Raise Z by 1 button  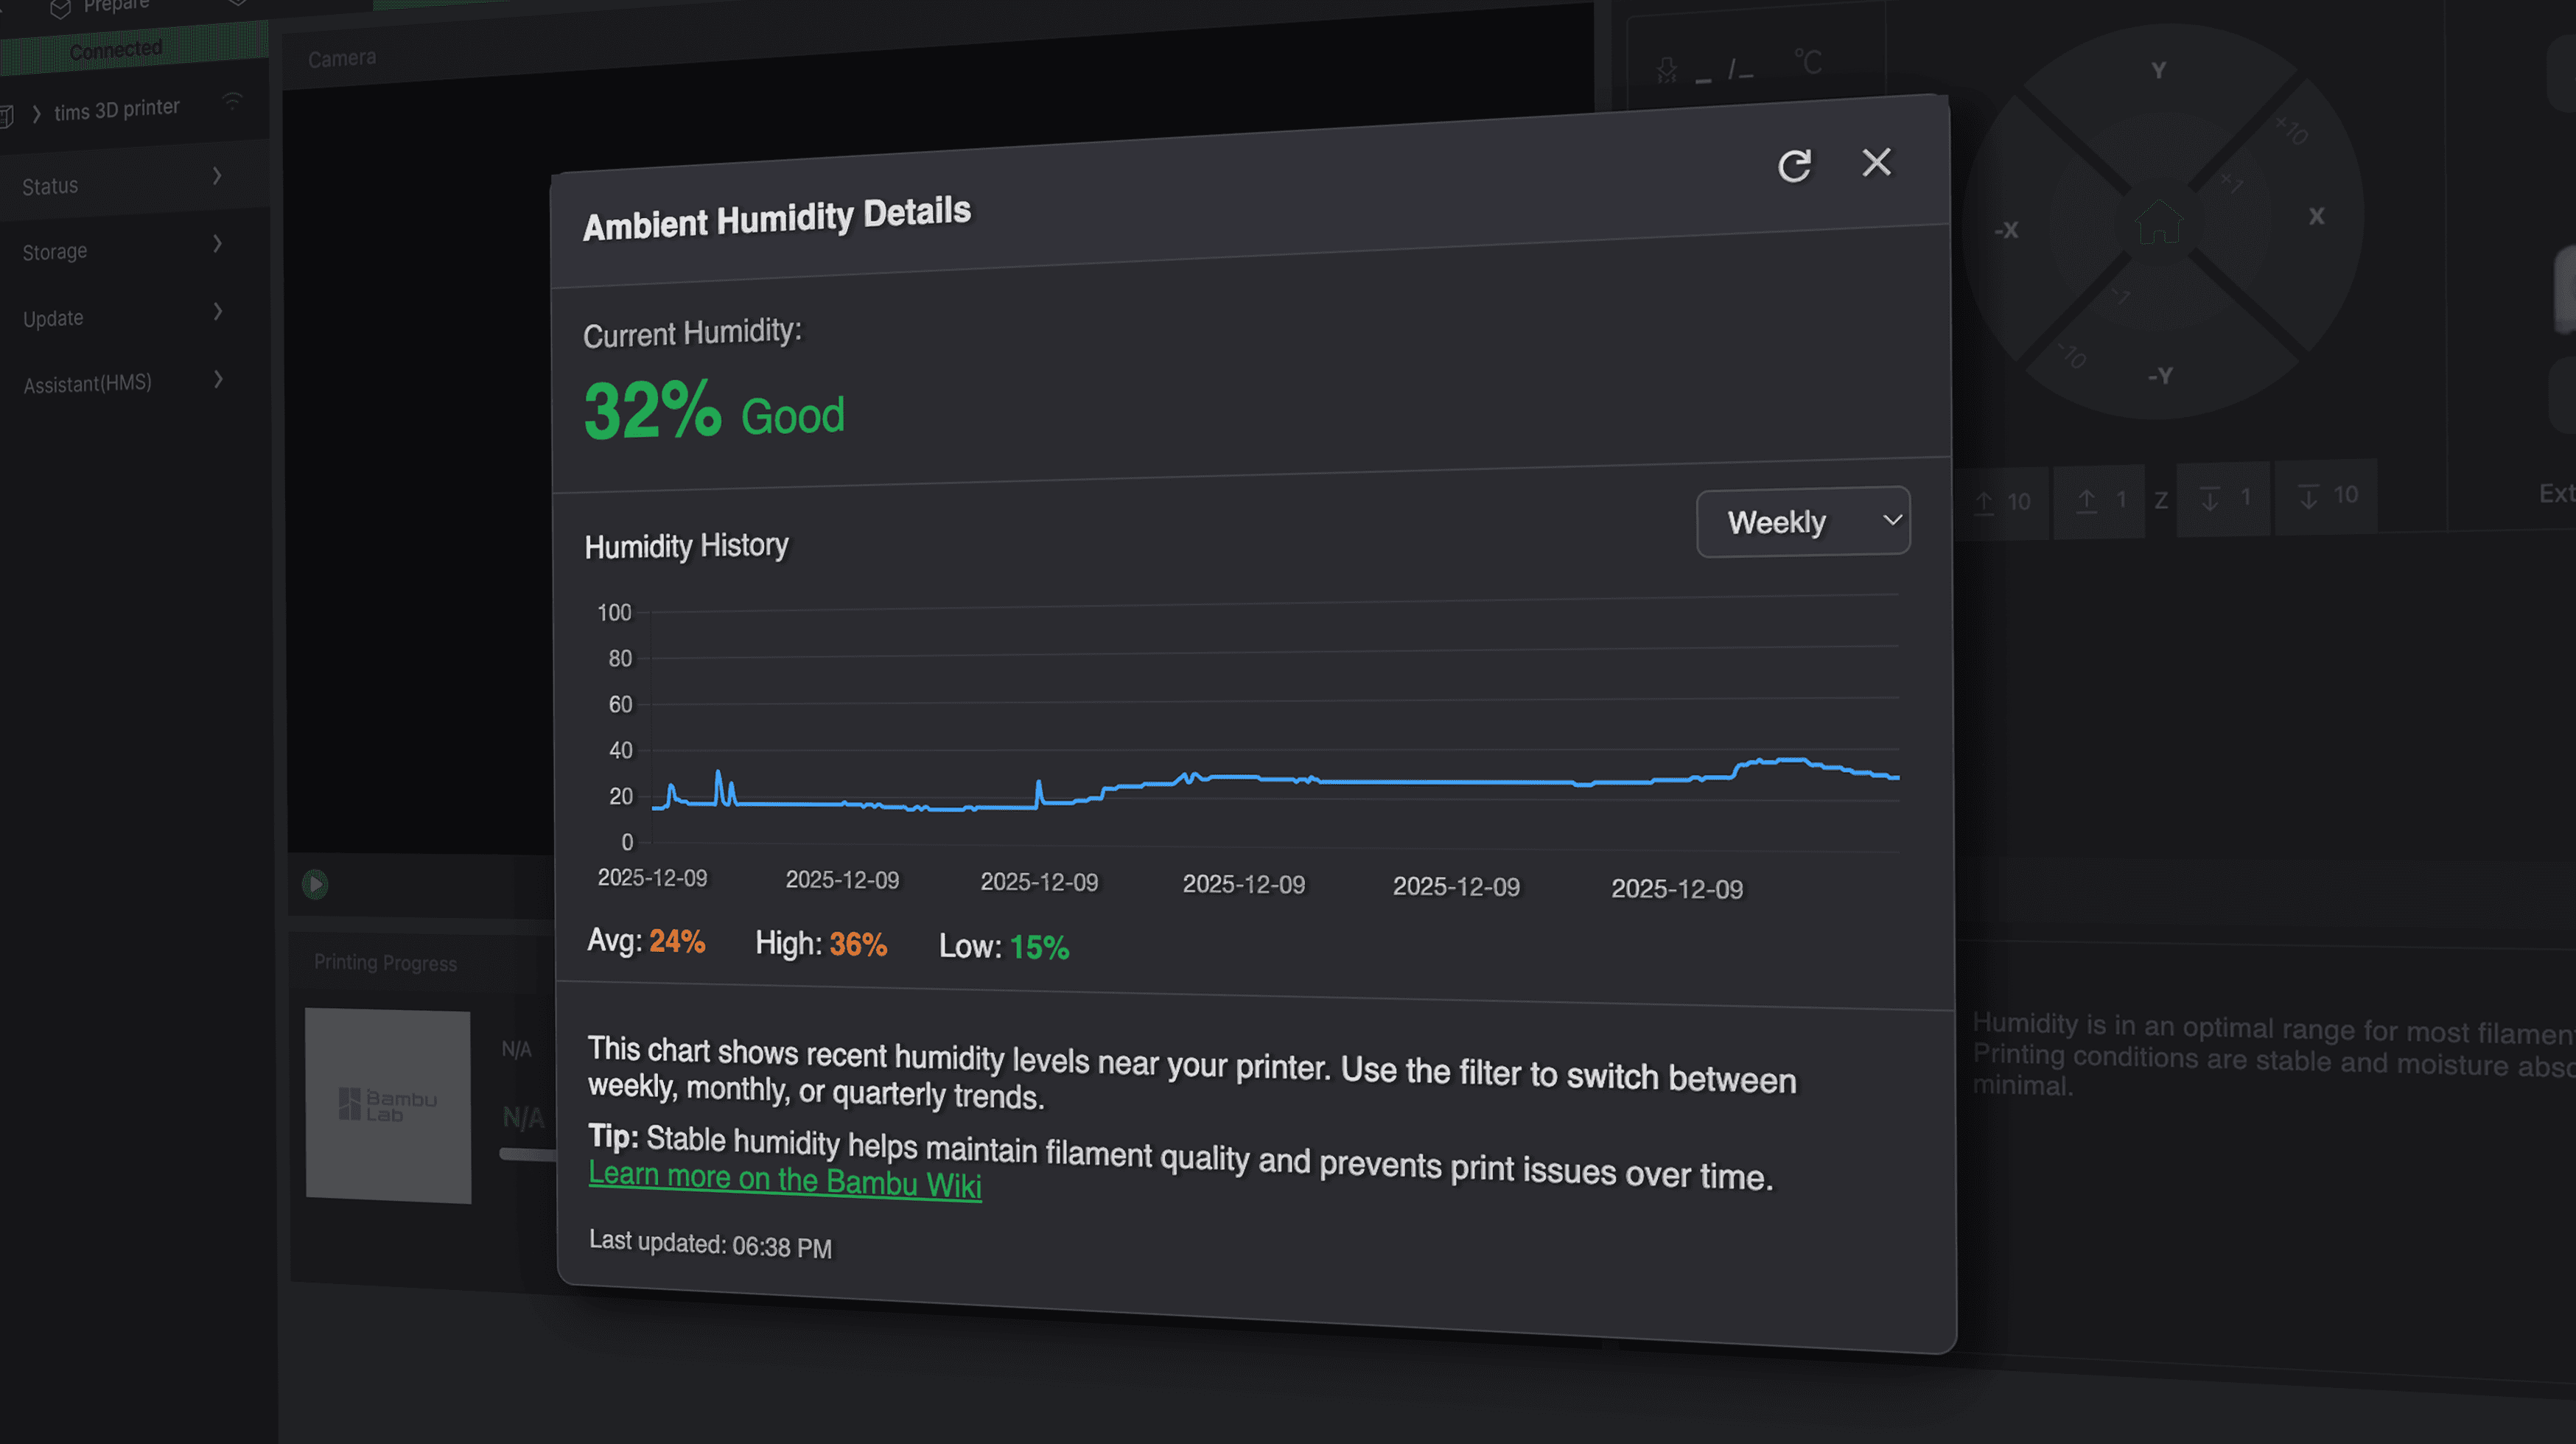tap(2100, 500)
